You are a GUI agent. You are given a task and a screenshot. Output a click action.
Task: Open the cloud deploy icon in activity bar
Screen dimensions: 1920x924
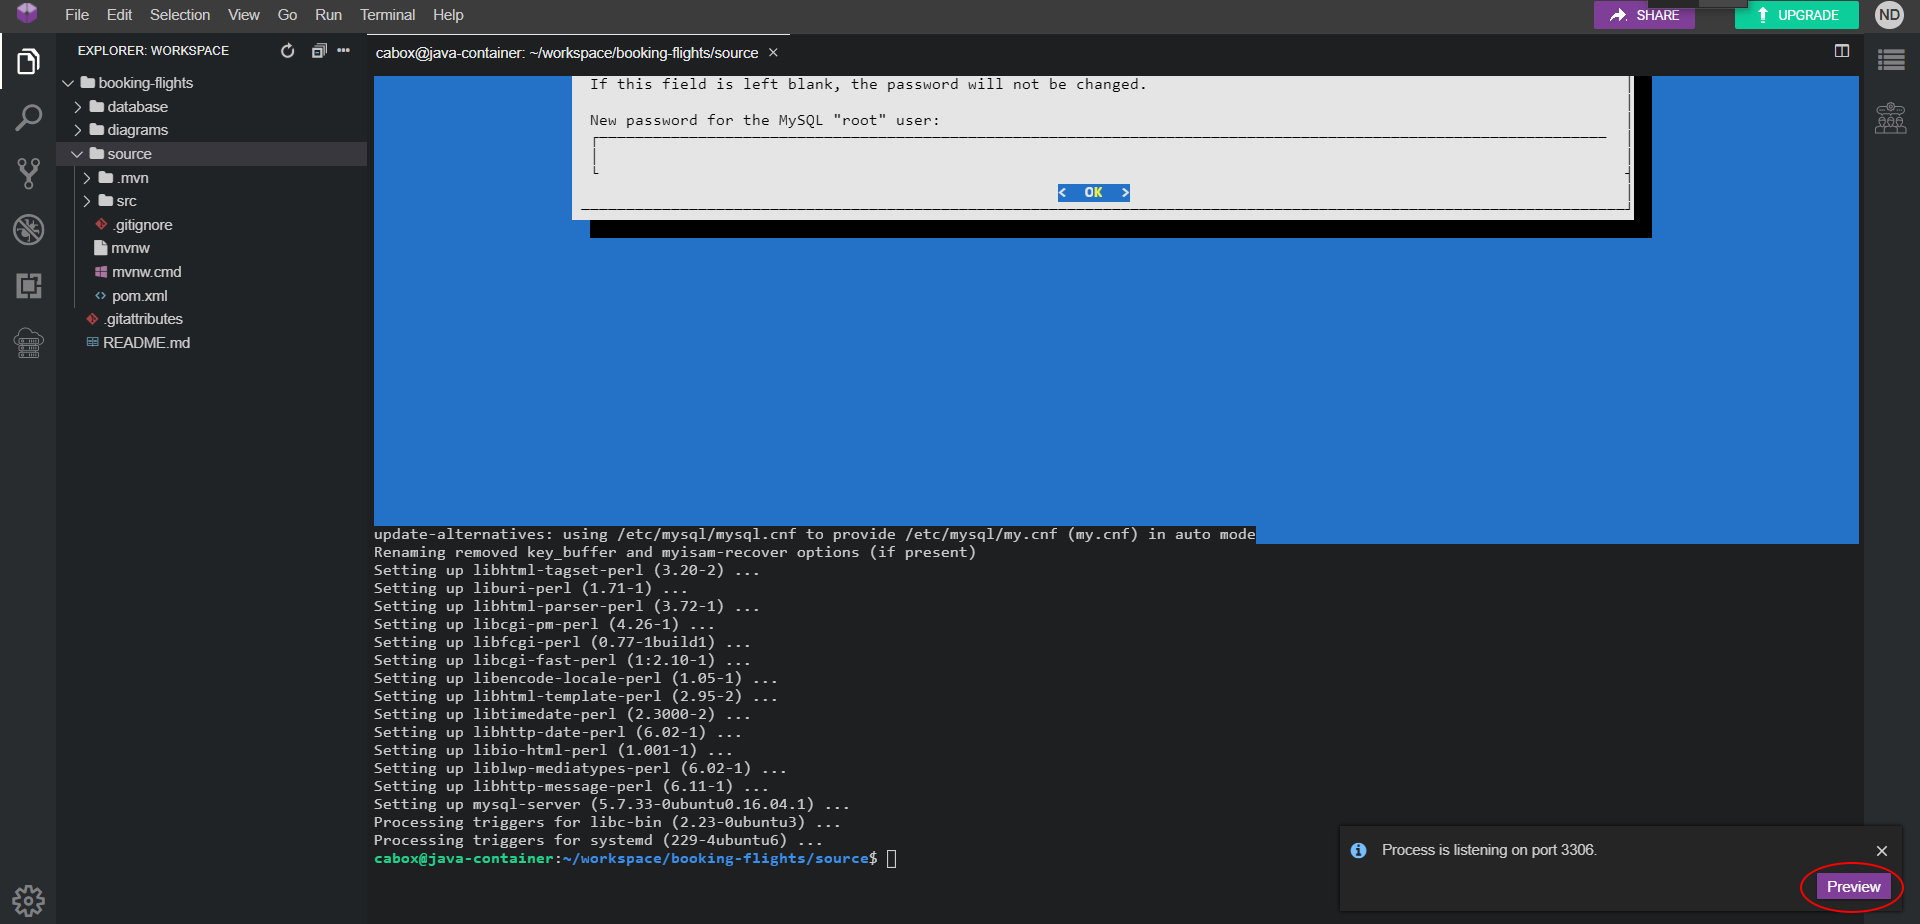click(x=28, y=343)
